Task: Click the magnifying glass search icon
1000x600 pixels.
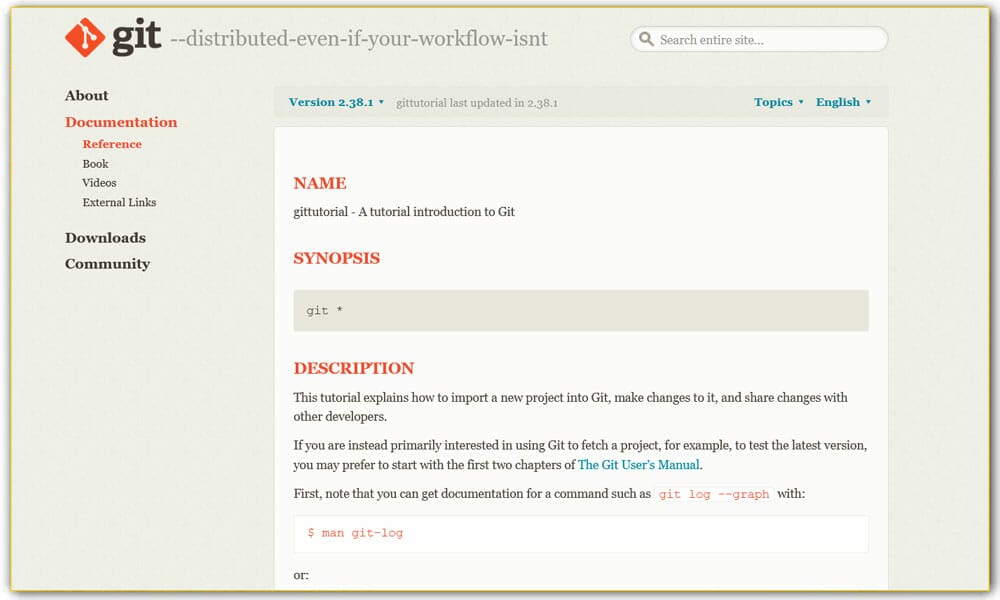Action: 647,40
